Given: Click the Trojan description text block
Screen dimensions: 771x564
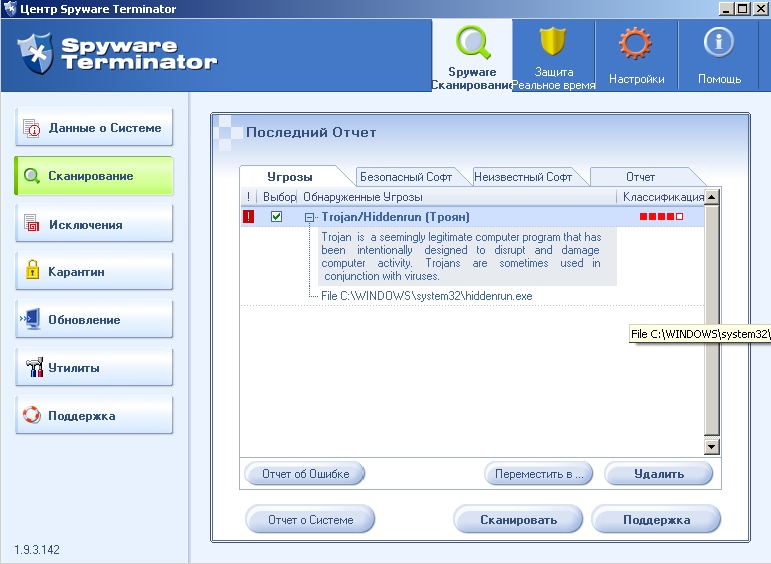Looking at the screenshot, I should click(x=467, y=256).
